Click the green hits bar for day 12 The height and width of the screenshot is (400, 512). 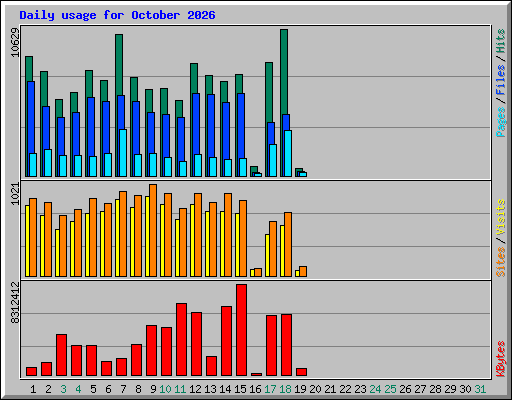pyautogui.click(x=194, y=78)
